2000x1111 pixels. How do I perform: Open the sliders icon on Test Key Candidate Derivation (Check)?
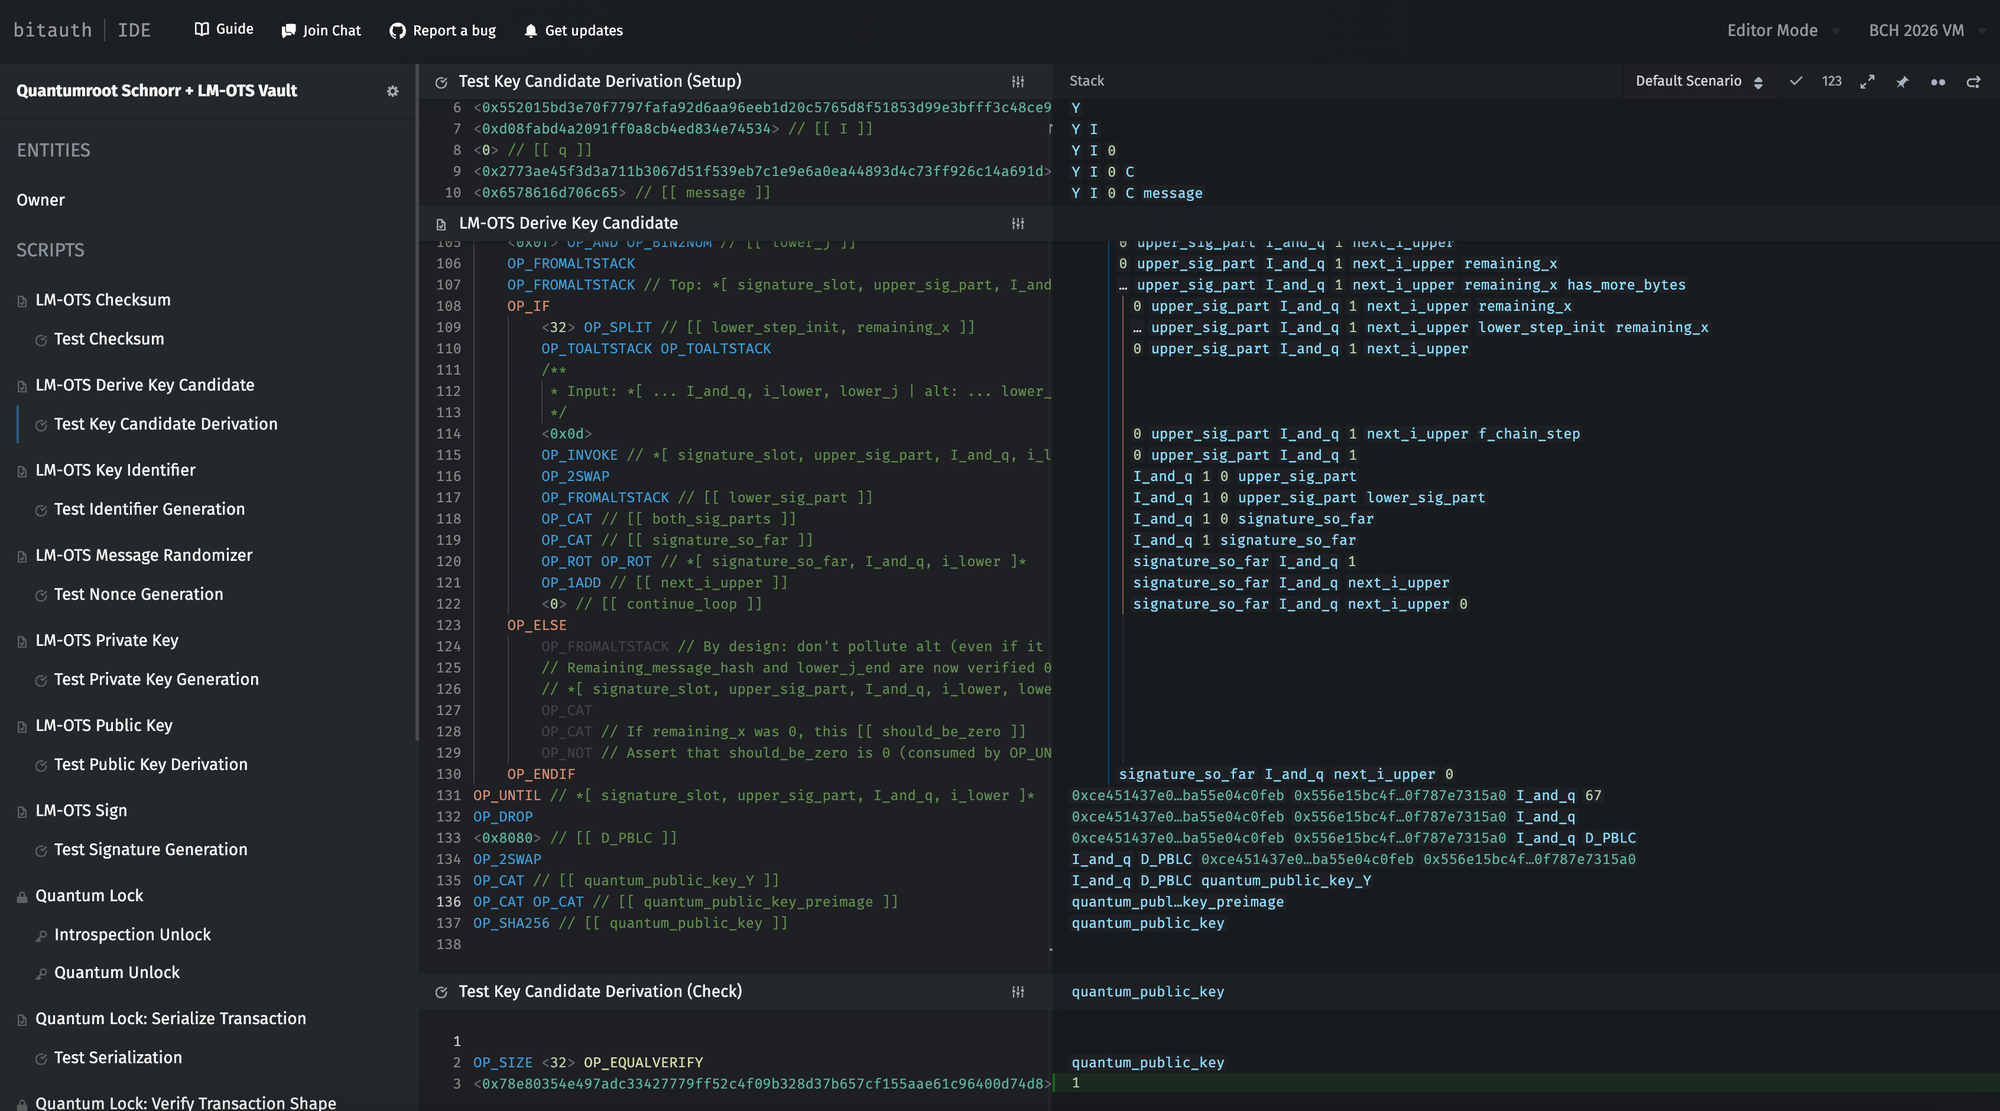coord(1018,991)
